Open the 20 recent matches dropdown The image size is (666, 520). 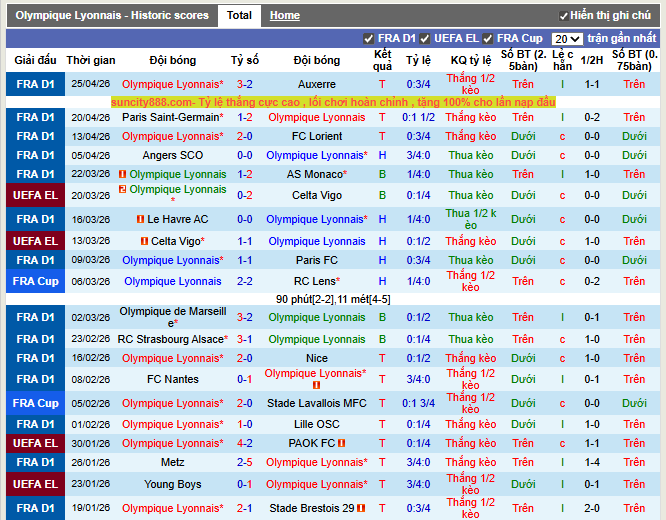(567, 39)
